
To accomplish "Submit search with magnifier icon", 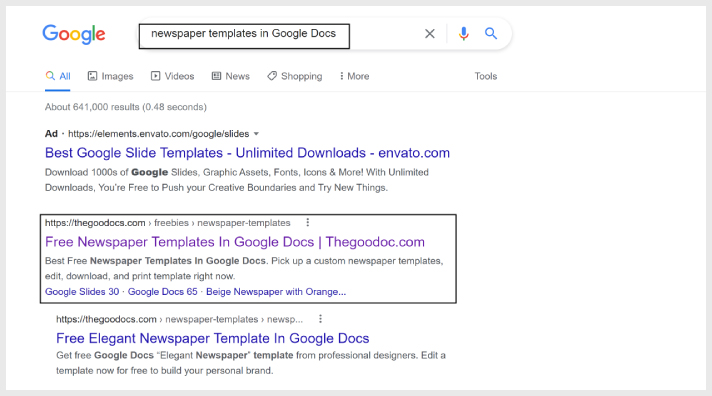I will 491,33.
